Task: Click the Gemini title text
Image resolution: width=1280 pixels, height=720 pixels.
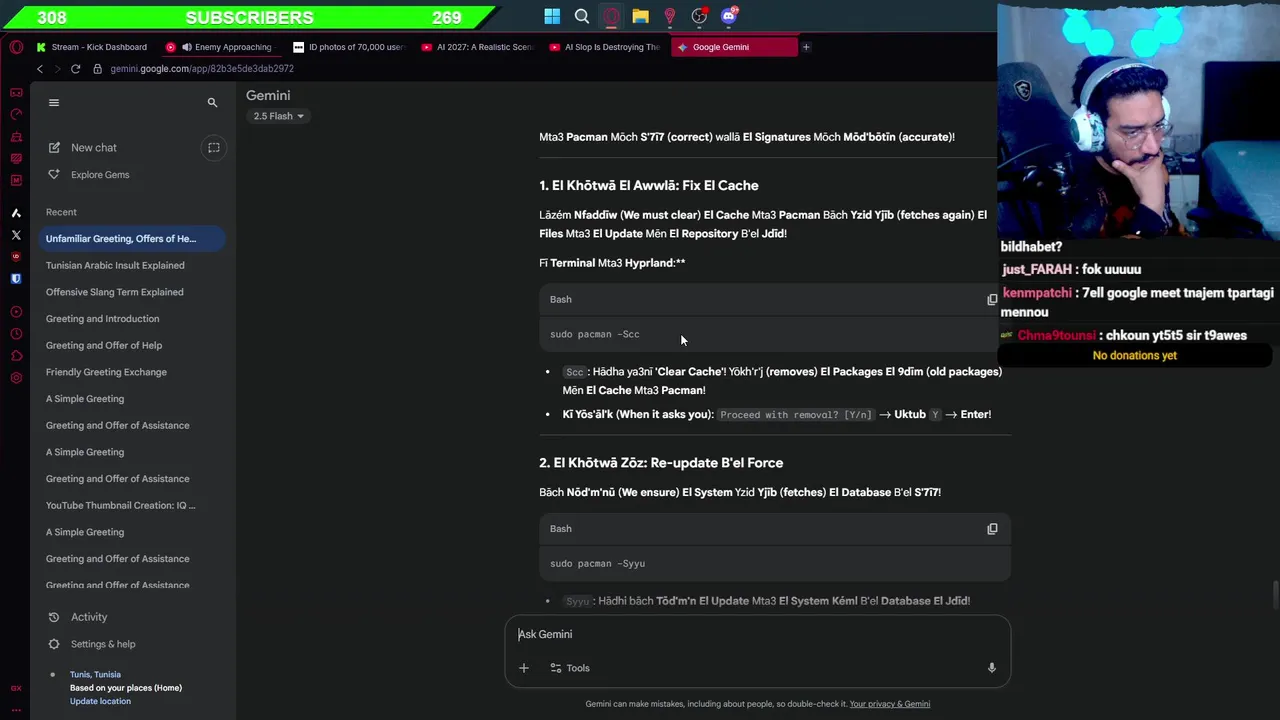Action: (268, 95)
